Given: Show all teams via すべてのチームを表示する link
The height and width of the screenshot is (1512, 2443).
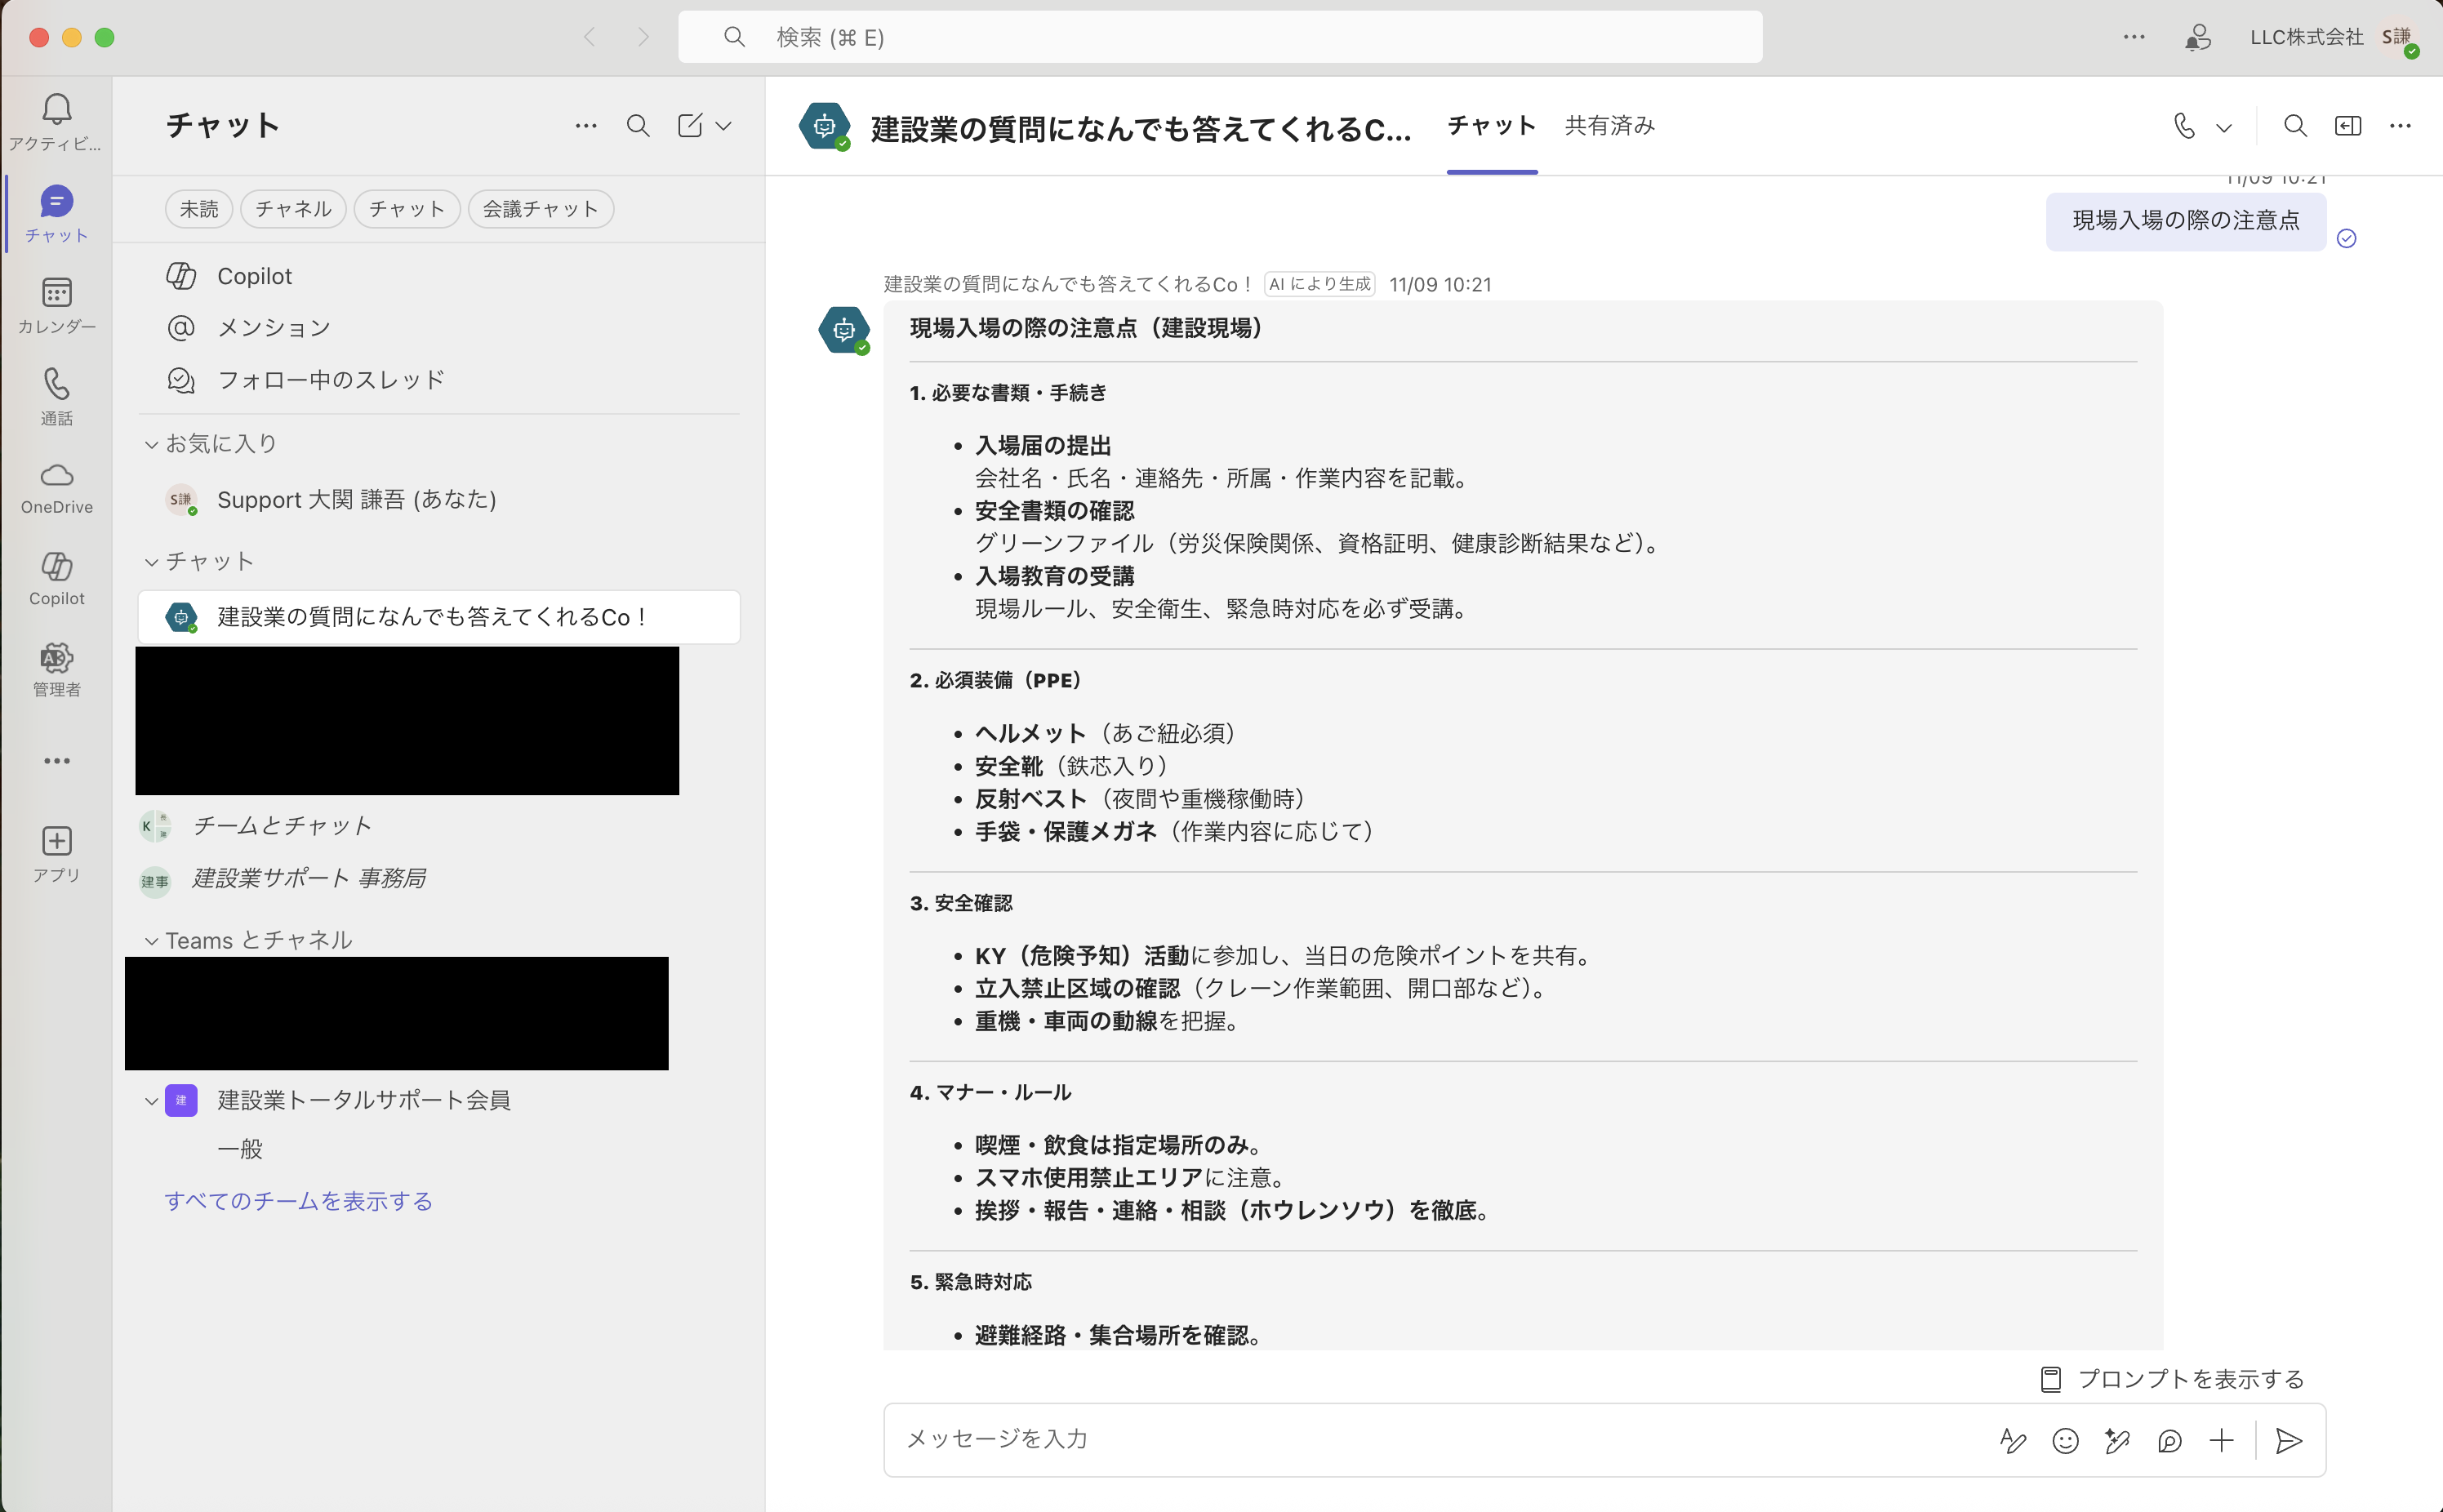Looking at the screenshot, I should tap(298, 1201).
